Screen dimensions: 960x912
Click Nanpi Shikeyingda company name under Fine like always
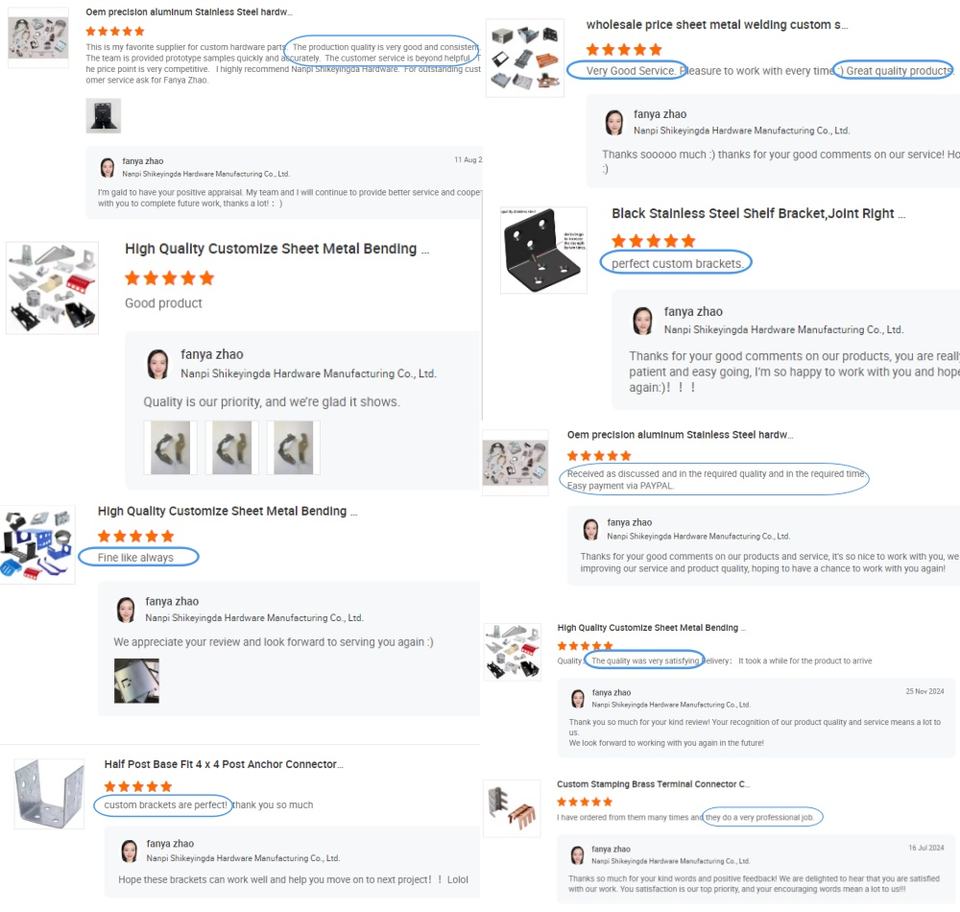(x=254, y=618)
